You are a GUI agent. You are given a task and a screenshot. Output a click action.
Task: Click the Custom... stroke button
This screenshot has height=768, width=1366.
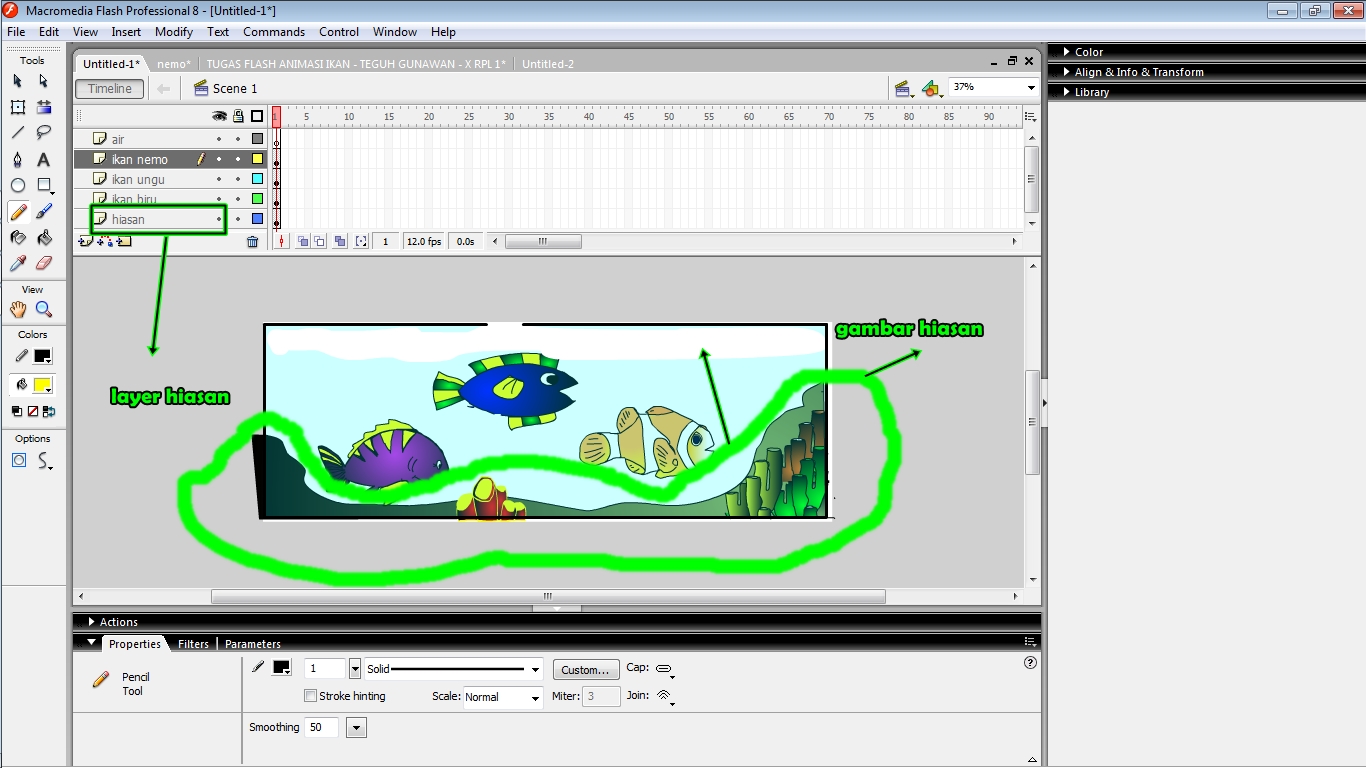click(x=585, y=670)
